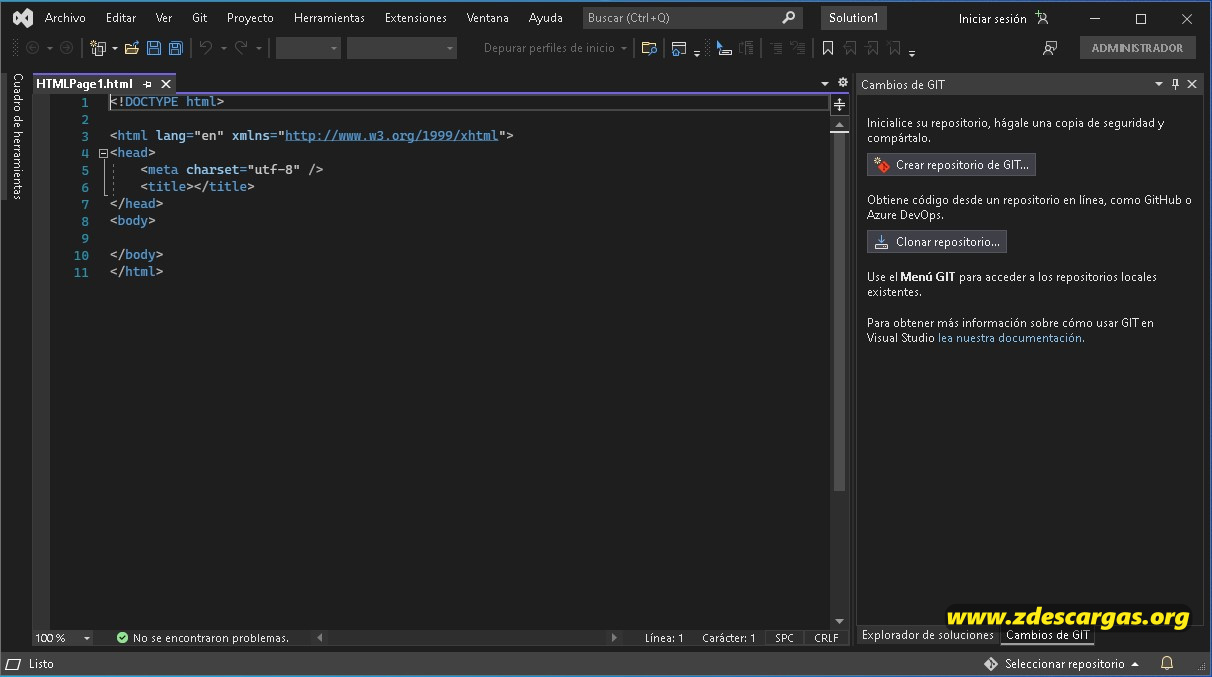Close the Cambios de GIT panel
This screenshot has height=677, width=1212.
click(1192, 85)
